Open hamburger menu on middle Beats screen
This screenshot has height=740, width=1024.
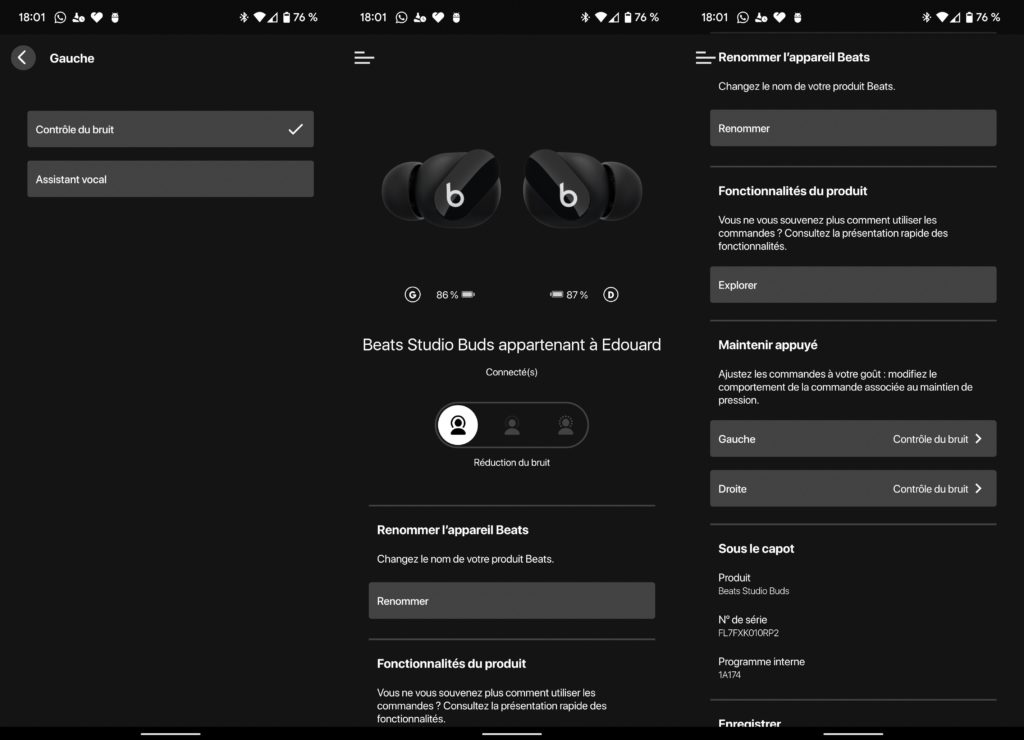click(x=364, y=58)
